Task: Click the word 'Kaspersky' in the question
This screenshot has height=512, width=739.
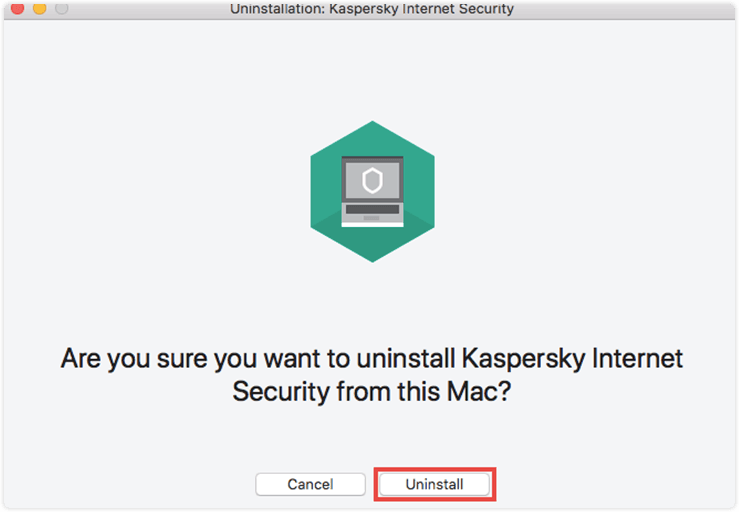Action: pyautogui.click(x=523, y=359)
